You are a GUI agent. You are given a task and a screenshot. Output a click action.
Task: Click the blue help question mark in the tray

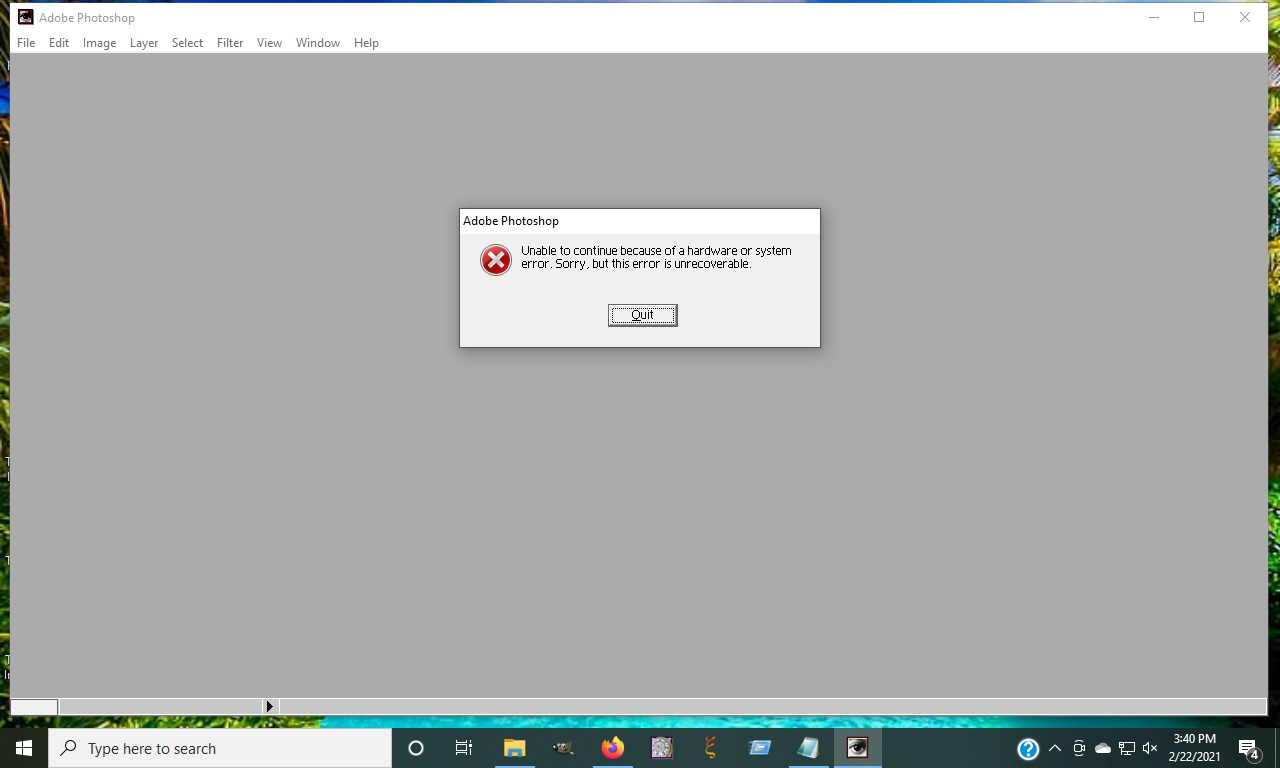(1028, 748)
